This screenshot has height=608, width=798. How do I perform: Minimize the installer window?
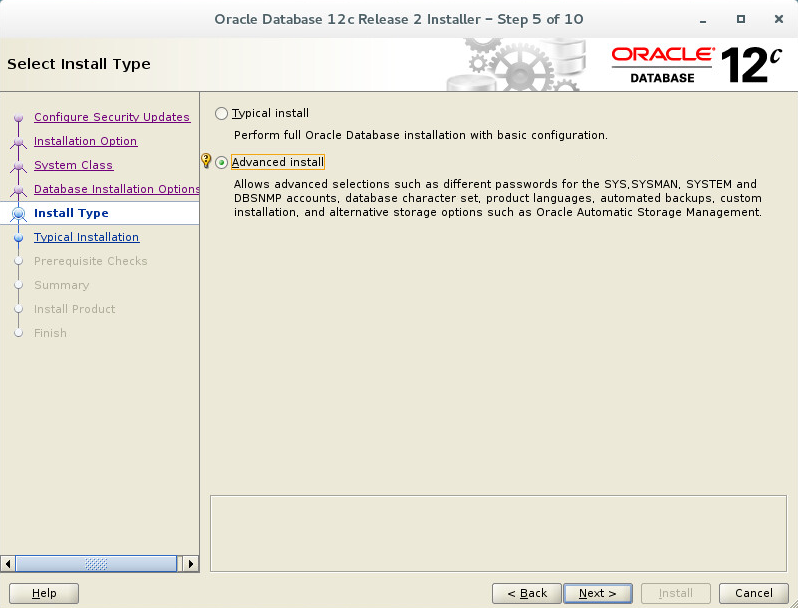coord(703,20)
